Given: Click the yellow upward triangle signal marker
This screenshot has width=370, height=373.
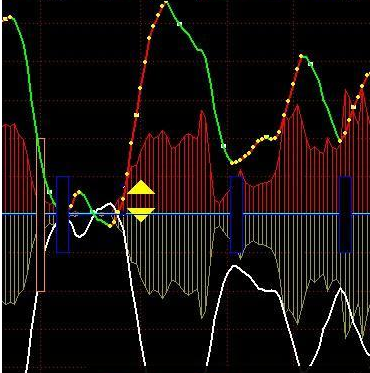Looking at the screenshot, I should point(141,187).
